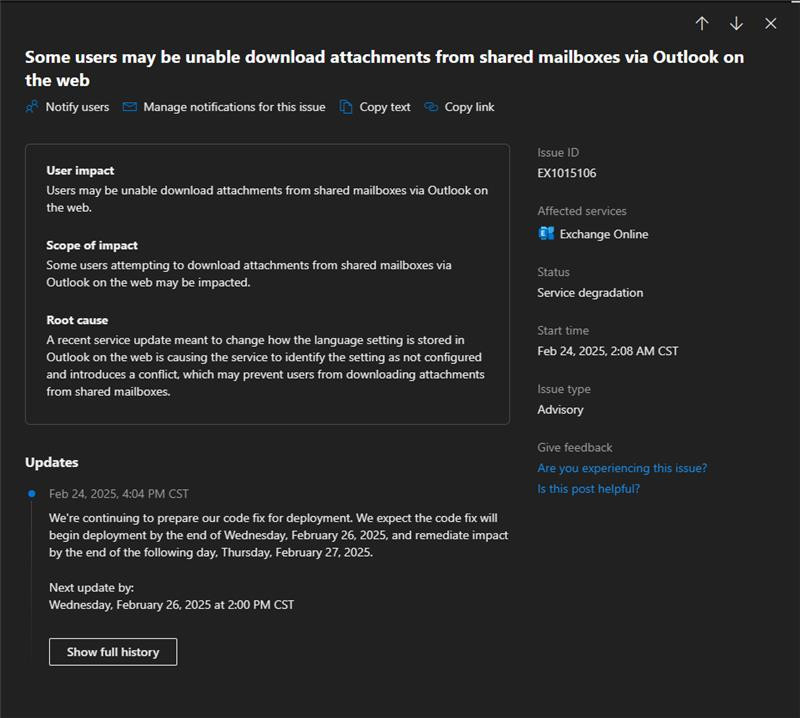Open Manage notifications for this issue
This screenshot has height=718, width=800.
click(x=234, y=107)
